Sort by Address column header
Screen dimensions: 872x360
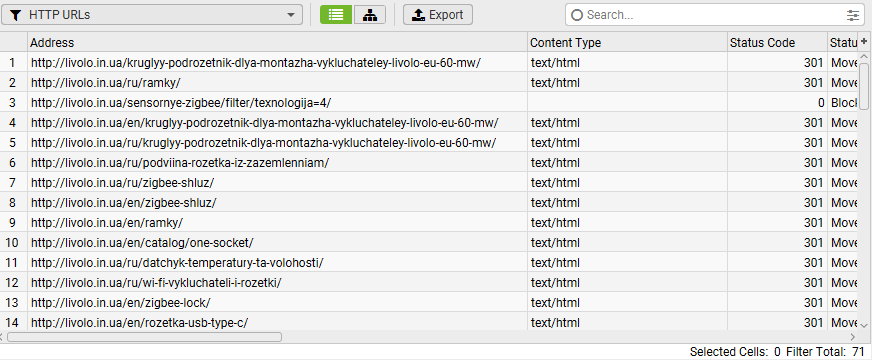pyautogui.click(x=278, y=43)
